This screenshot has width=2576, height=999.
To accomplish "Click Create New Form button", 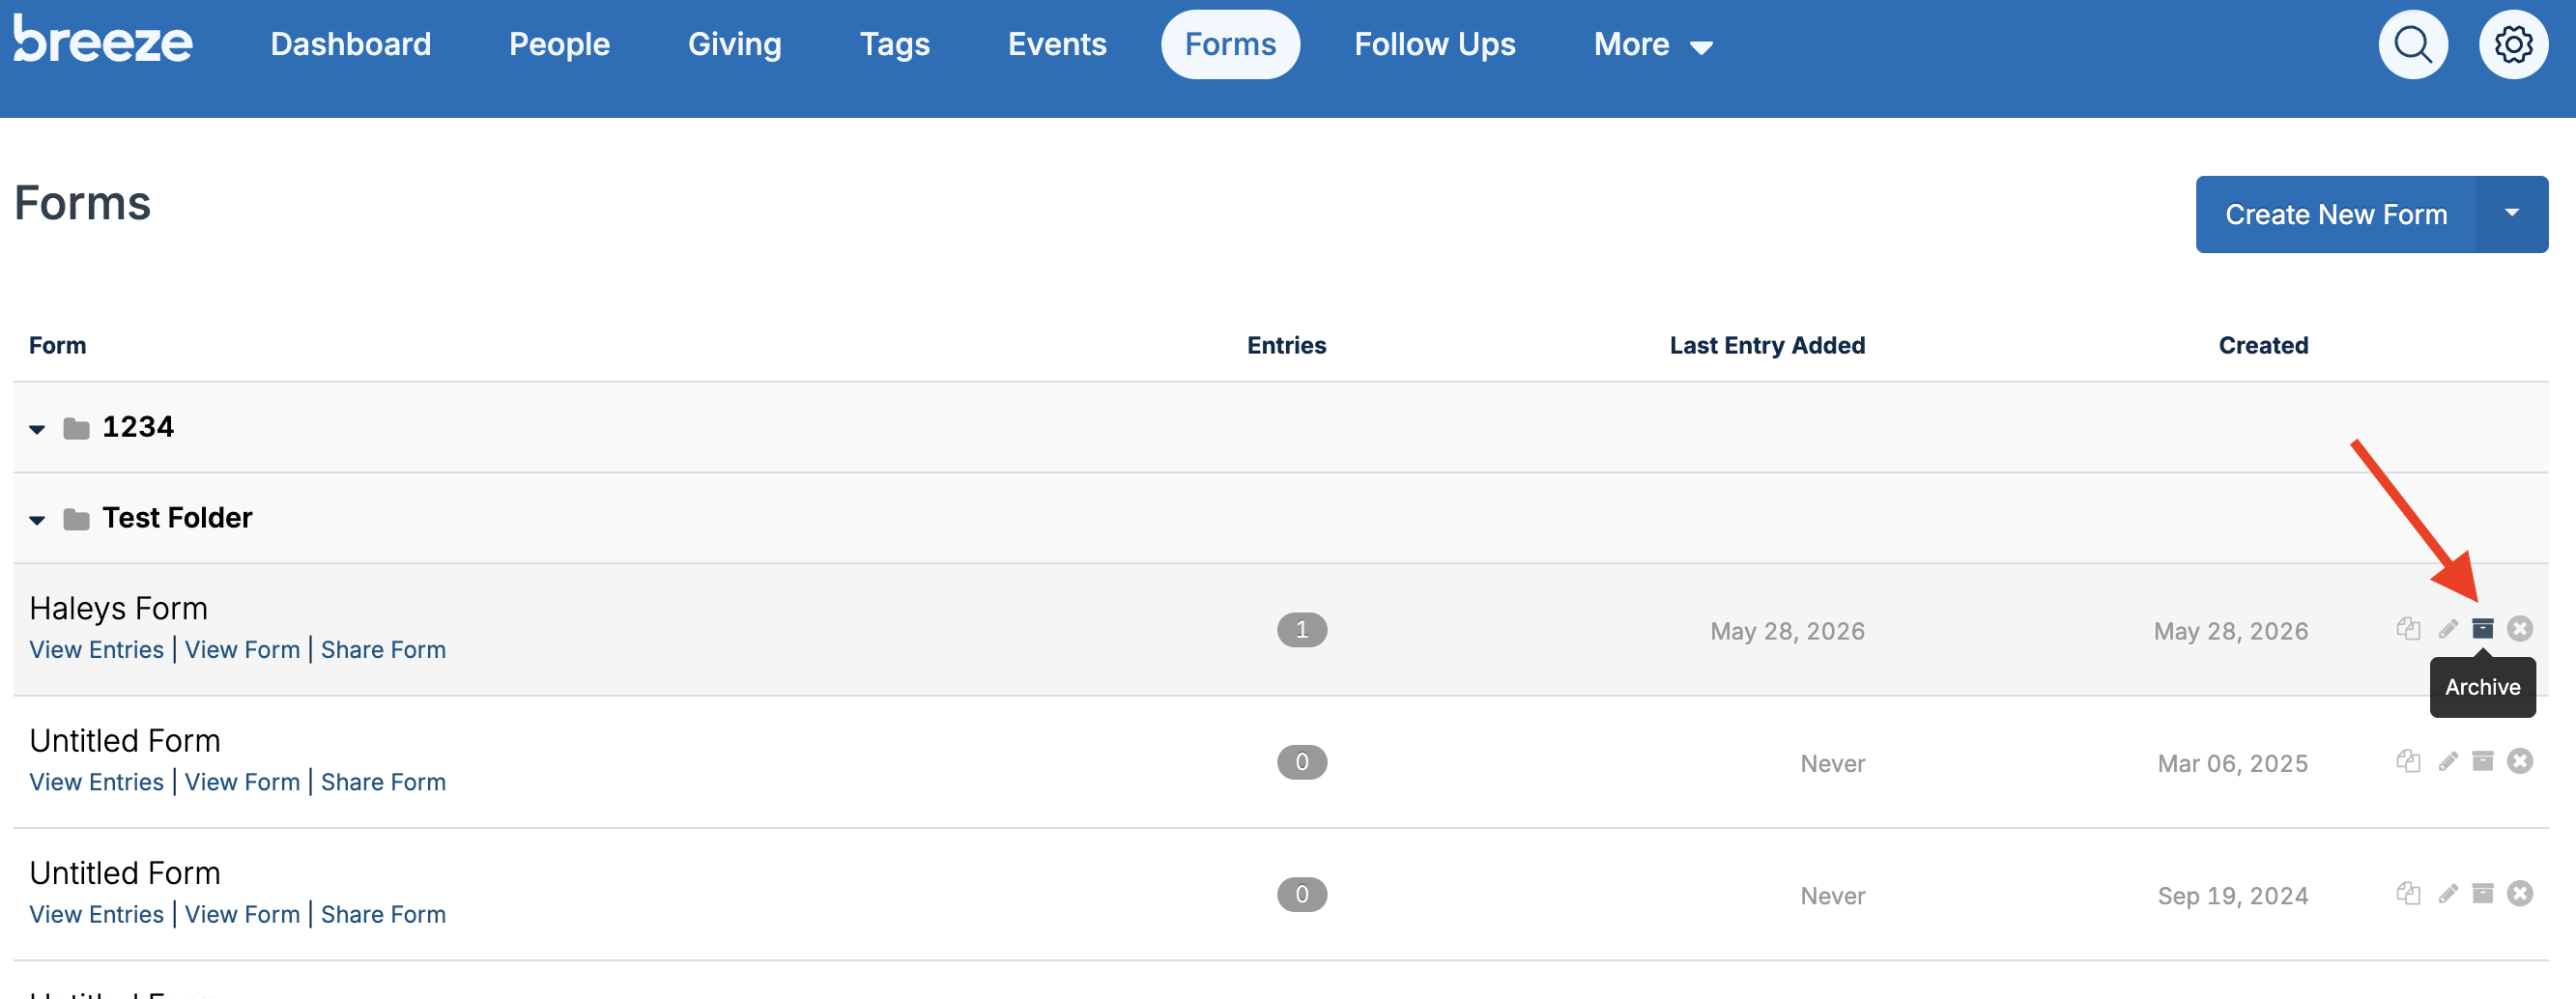I will 2334,215.
